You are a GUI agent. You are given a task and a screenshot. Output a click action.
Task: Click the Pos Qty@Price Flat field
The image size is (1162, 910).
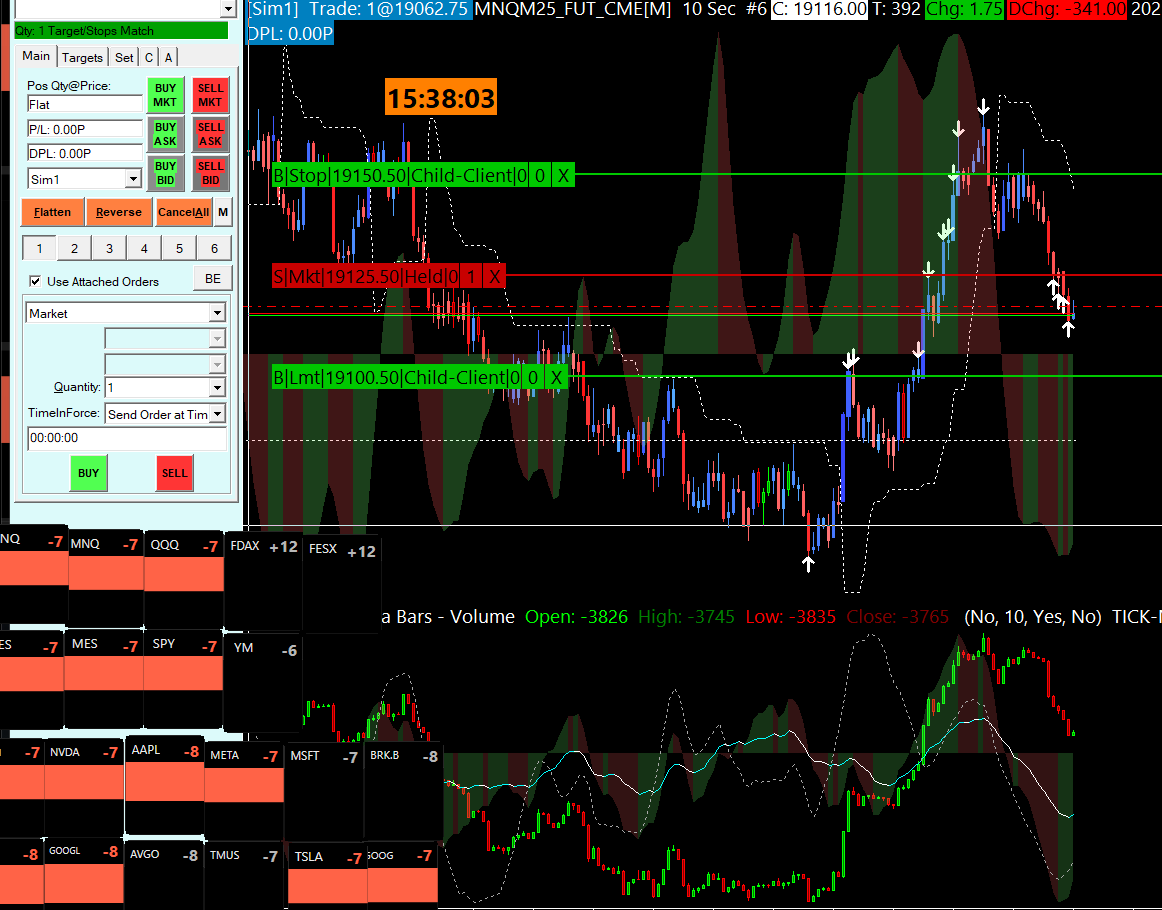pos(84,104)
